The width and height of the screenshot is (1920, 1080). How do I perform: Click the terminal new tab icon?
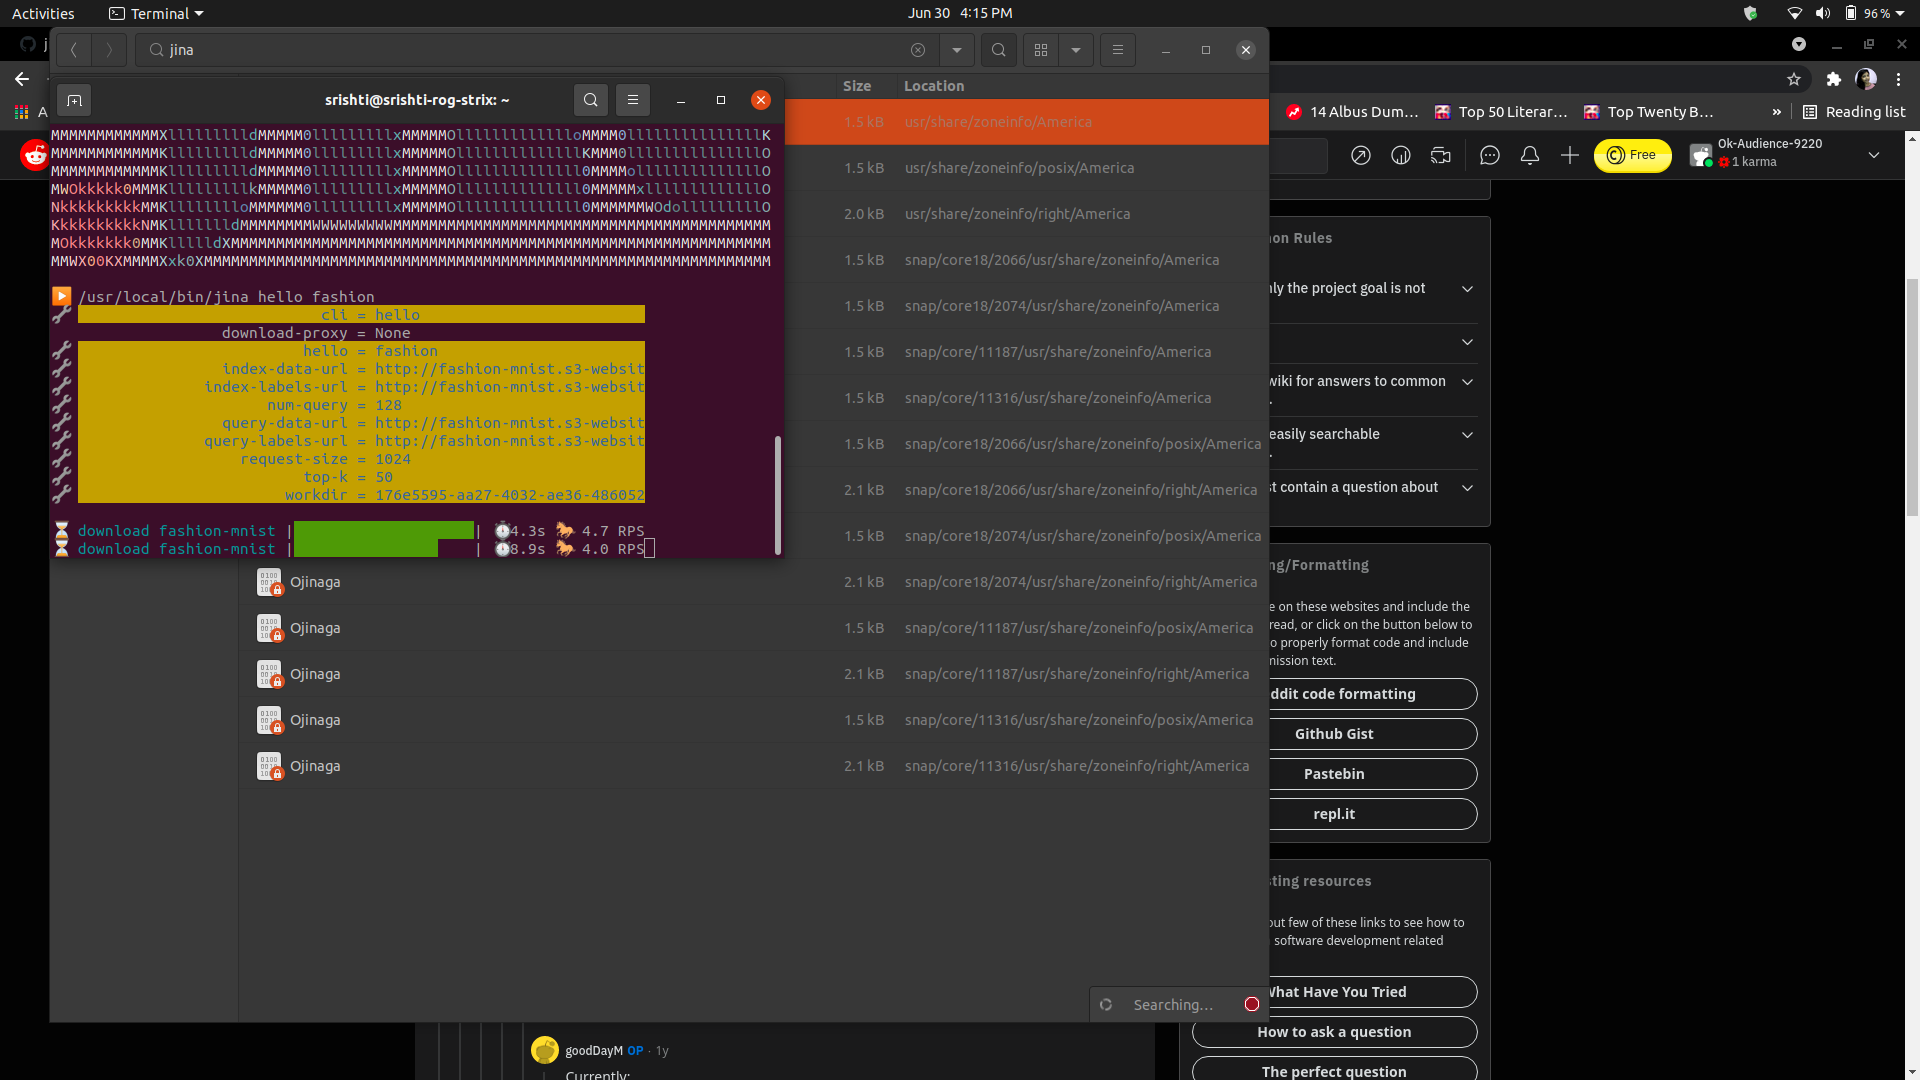(x=74, y=100)
